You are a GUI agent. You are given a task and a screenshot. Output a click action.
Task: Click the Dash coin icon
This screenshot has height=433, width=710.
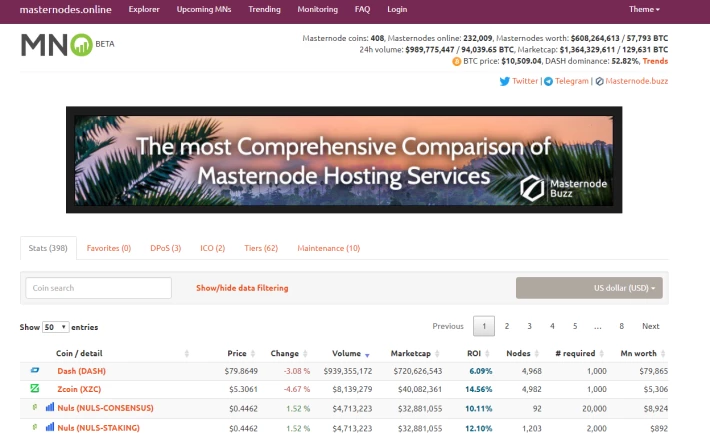click(x=35, y=370)
